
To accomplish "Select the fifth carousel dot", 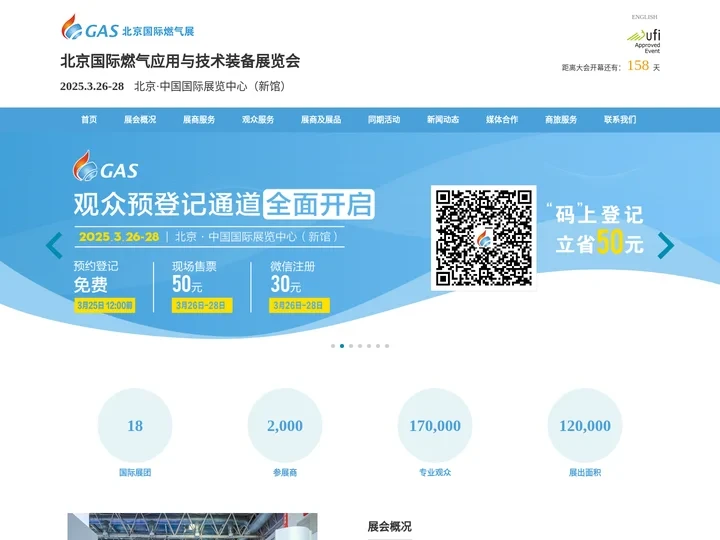I will tap(369, 346).
